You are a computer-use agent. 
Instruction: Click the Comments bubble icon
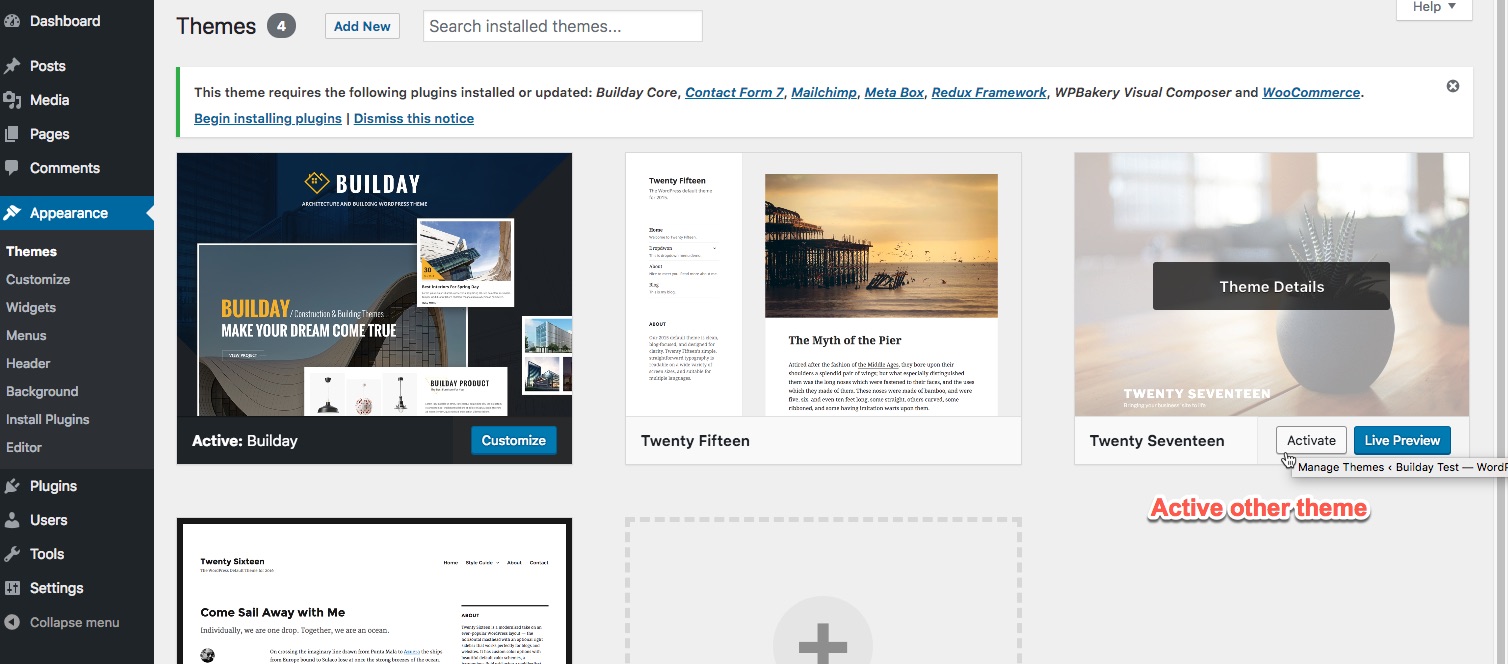[x=12, y=168]
